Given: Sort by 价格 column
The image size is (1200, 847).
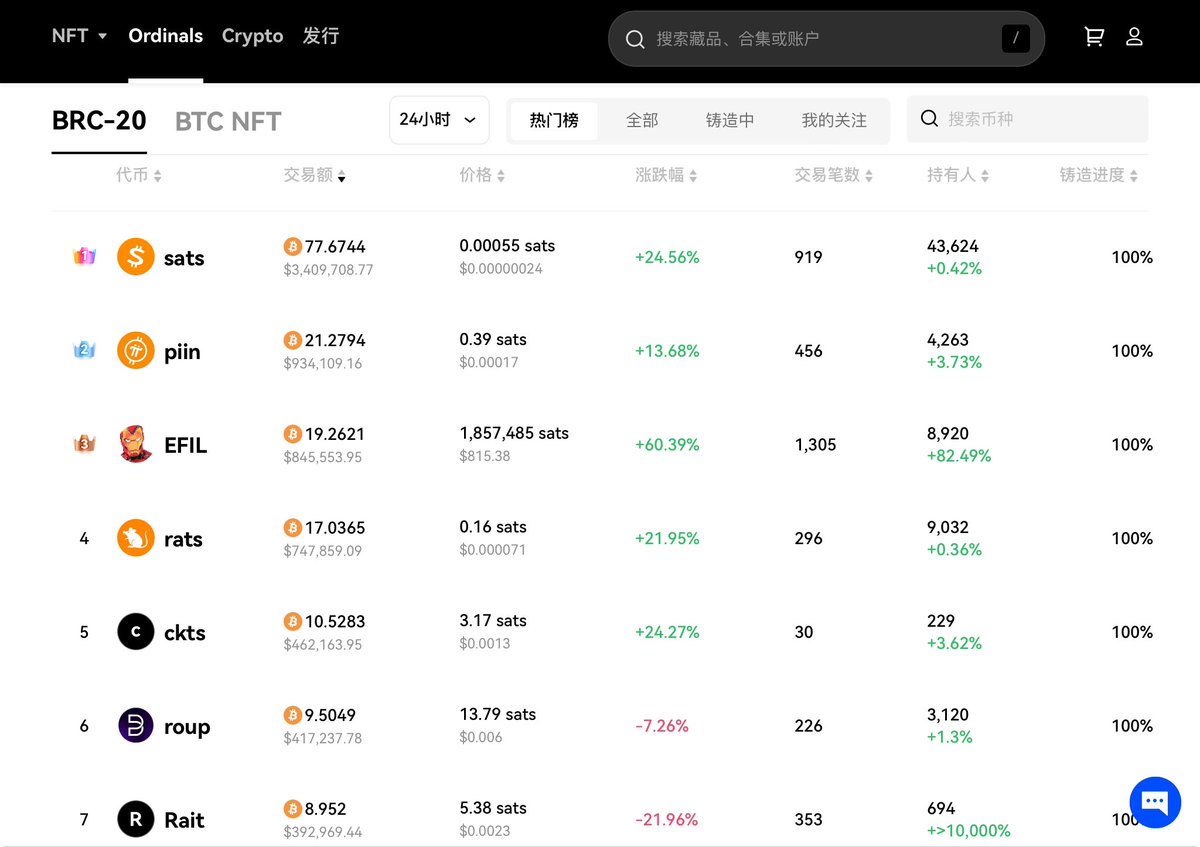Looking at the screenshot, I should click(x=482, y=175).
